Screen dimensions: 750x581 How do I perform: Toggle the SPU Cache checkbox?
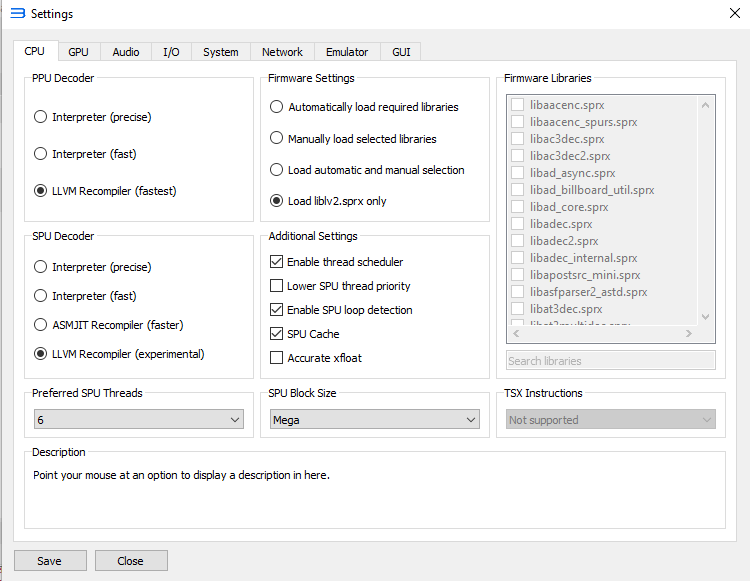pyautogui.click(x=277, y=334)
